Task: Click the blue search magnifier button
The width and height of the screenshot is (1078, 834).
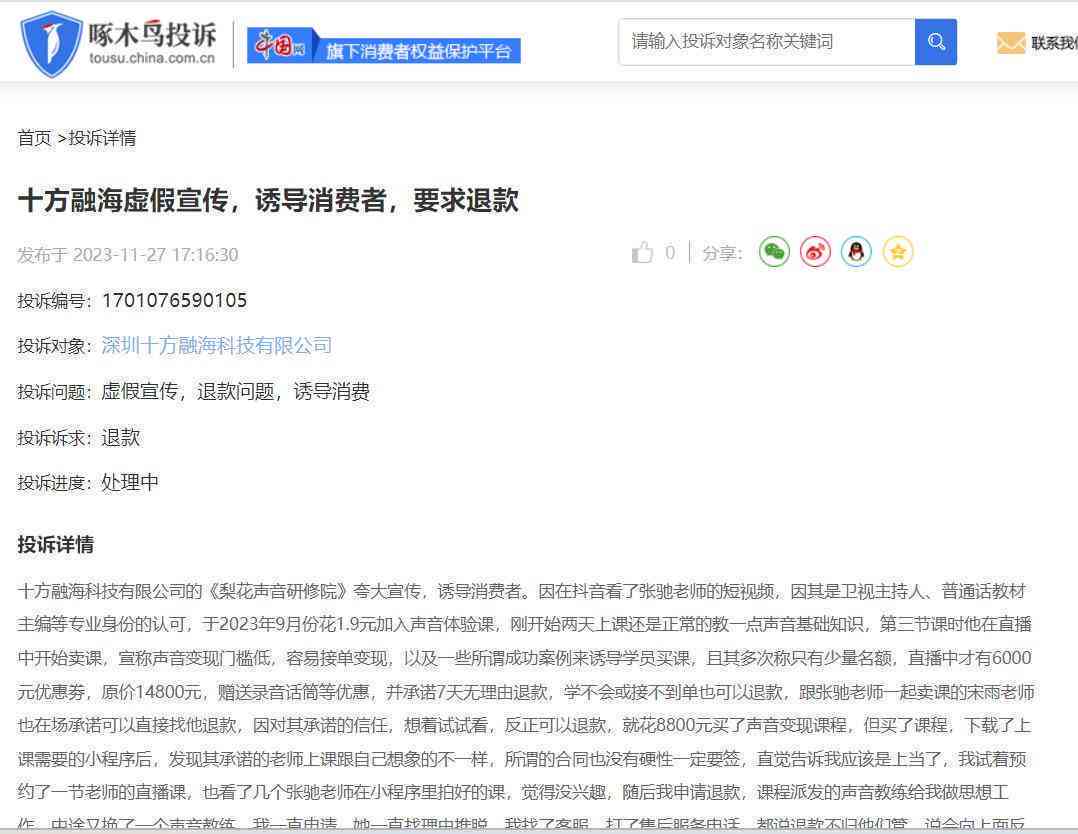Action: tap(936, 42)
